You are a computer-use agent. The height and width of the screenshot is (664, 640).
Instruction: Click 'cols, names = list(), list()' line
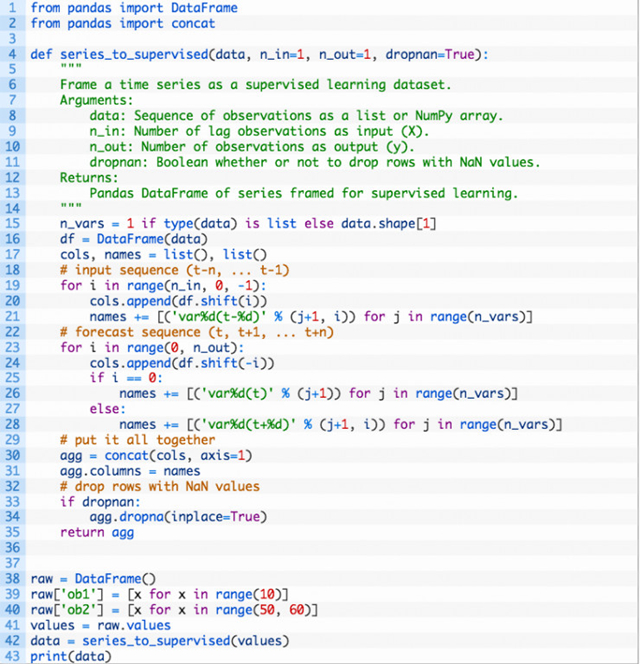[x=163, y=255]
